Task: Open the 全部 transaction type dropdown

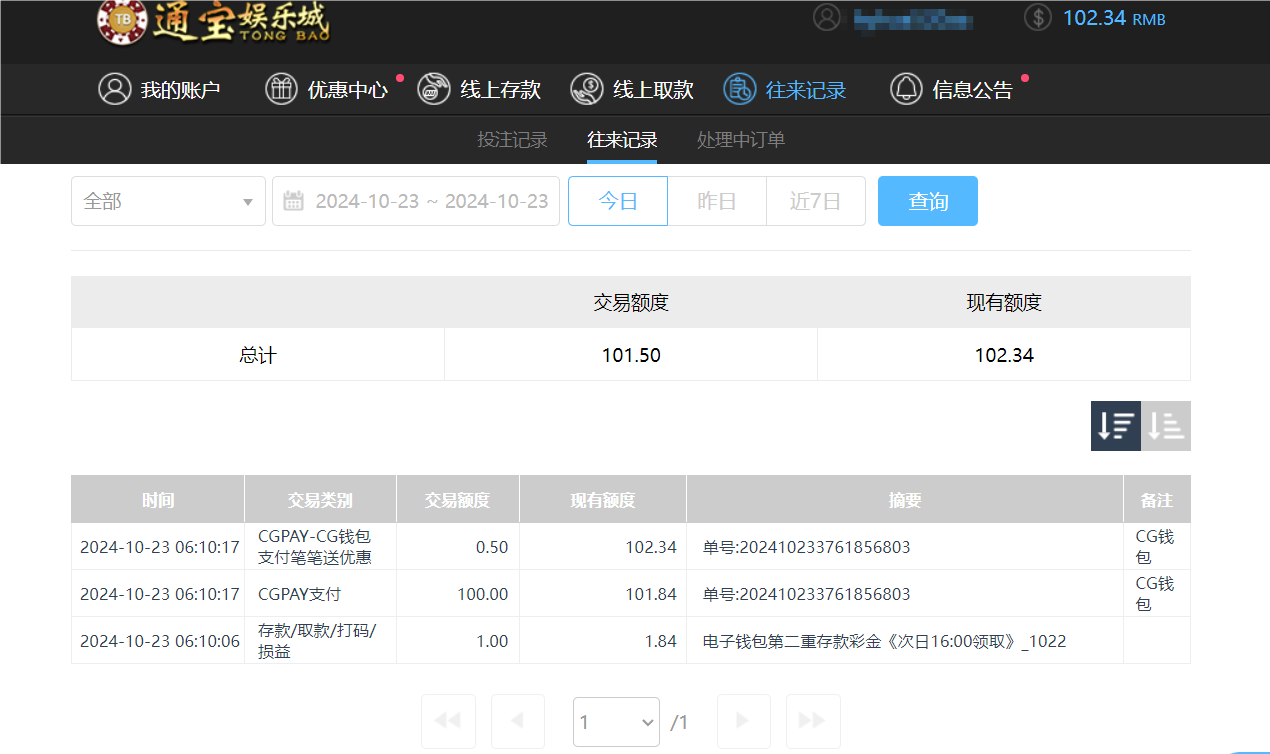Action: click(x=167, y=200)
